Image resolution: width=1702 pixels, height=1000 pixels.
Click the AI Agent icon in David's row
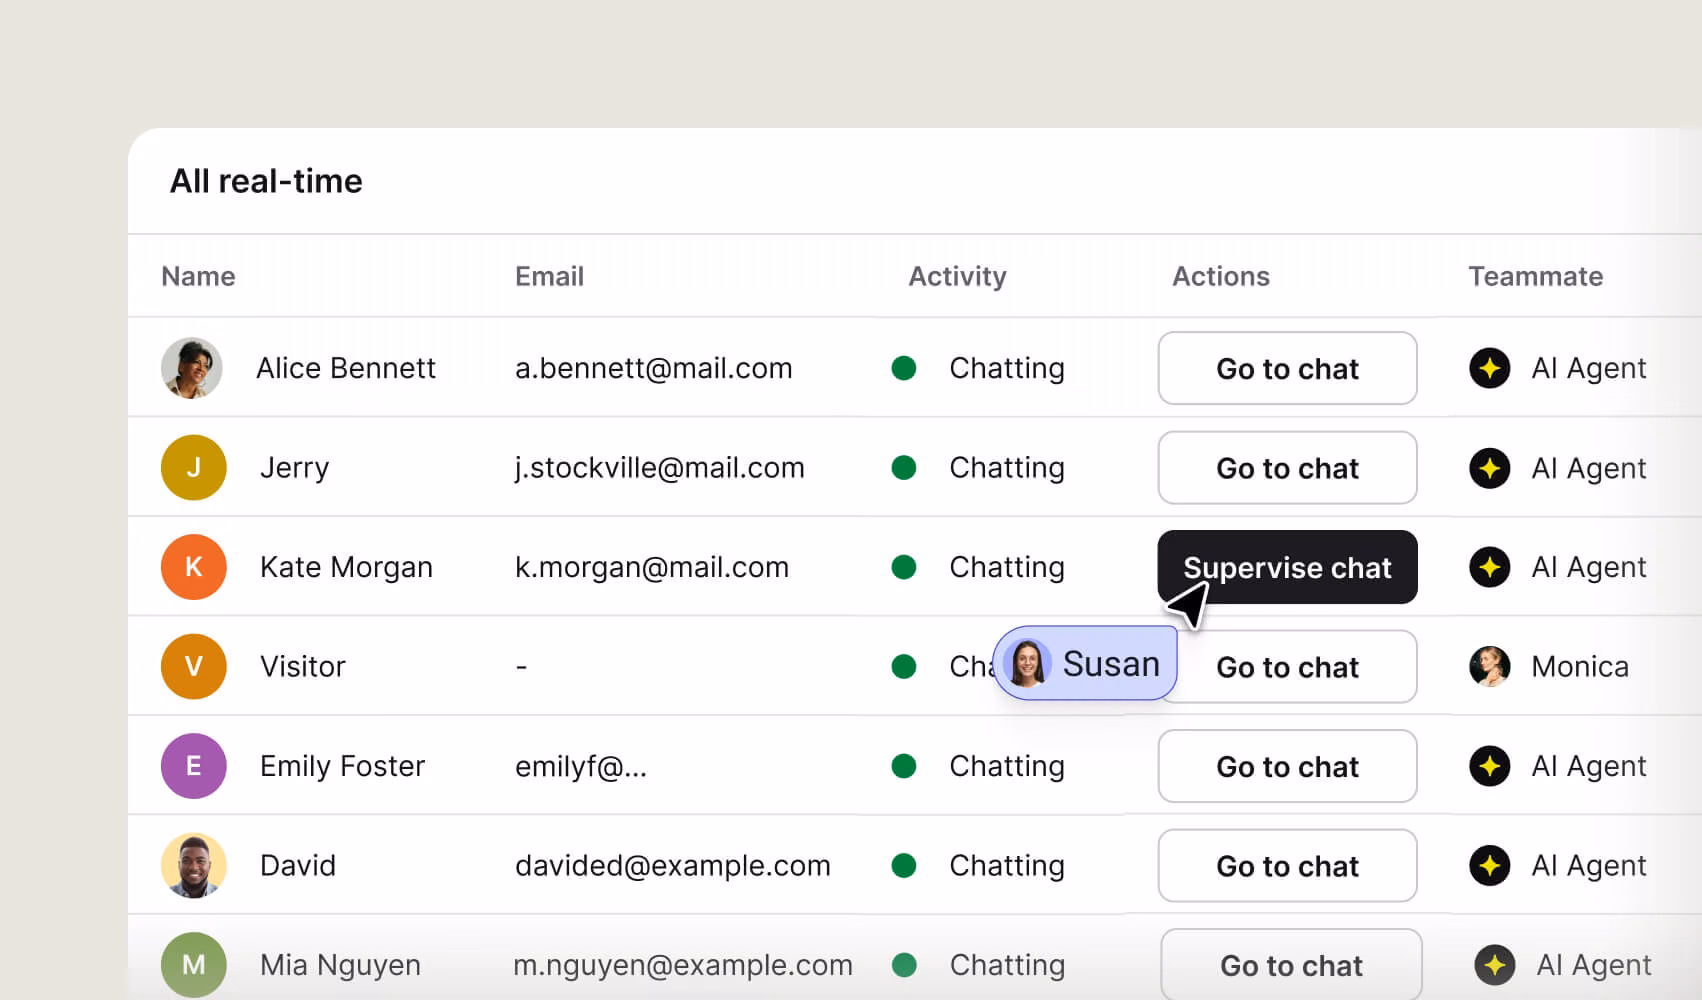pos(1489,865)
